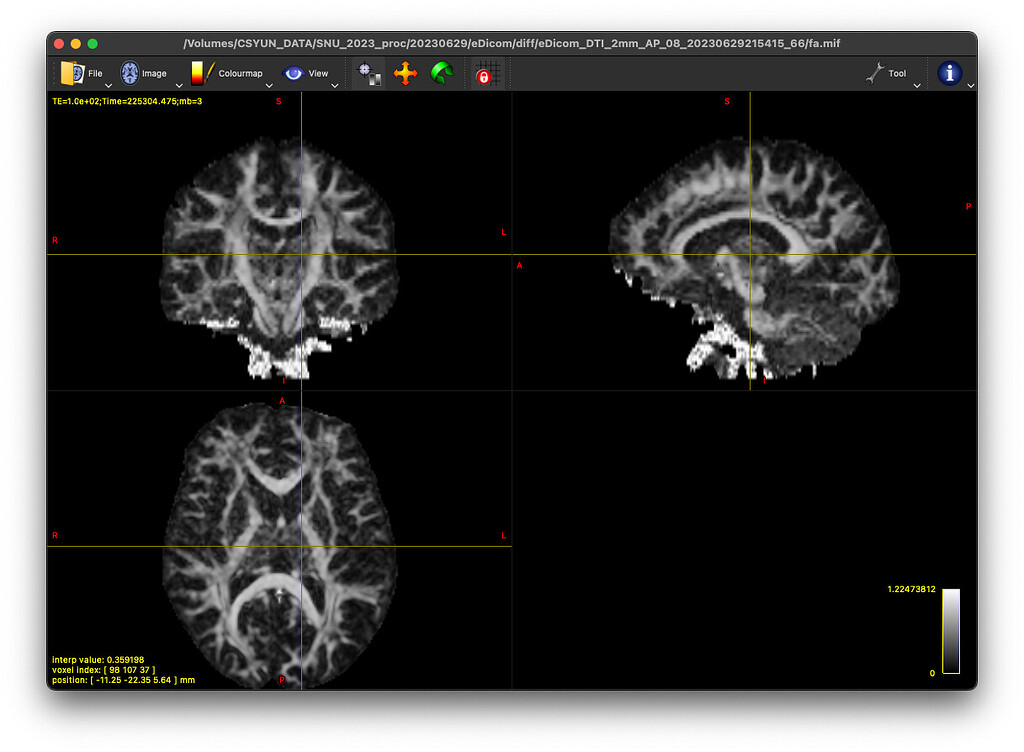Click the colourbar scale on the right
The image size is (1024, 752).
[951, 631]
